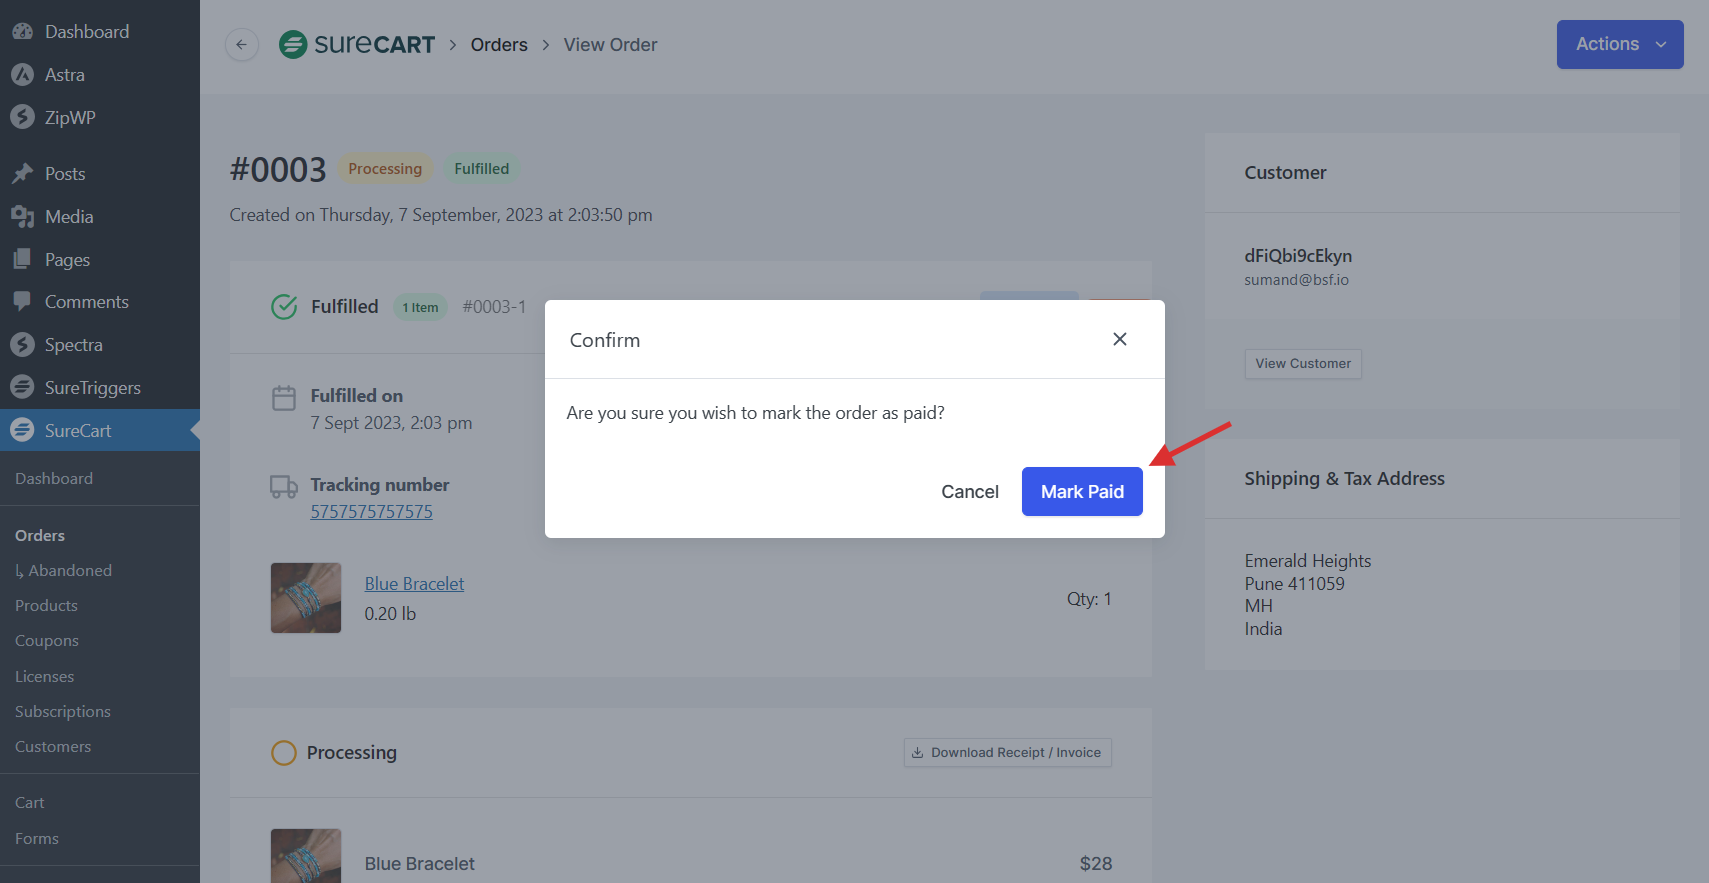Open the Orders breadcrumb link

coord(499,45)
